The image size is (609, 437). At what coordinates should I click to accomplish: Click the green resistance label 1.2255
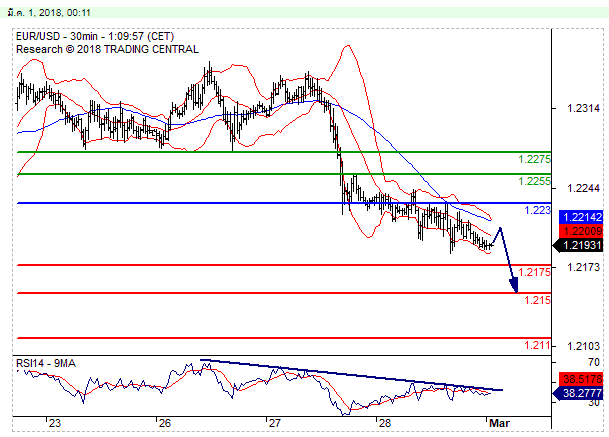pos(534,181)
